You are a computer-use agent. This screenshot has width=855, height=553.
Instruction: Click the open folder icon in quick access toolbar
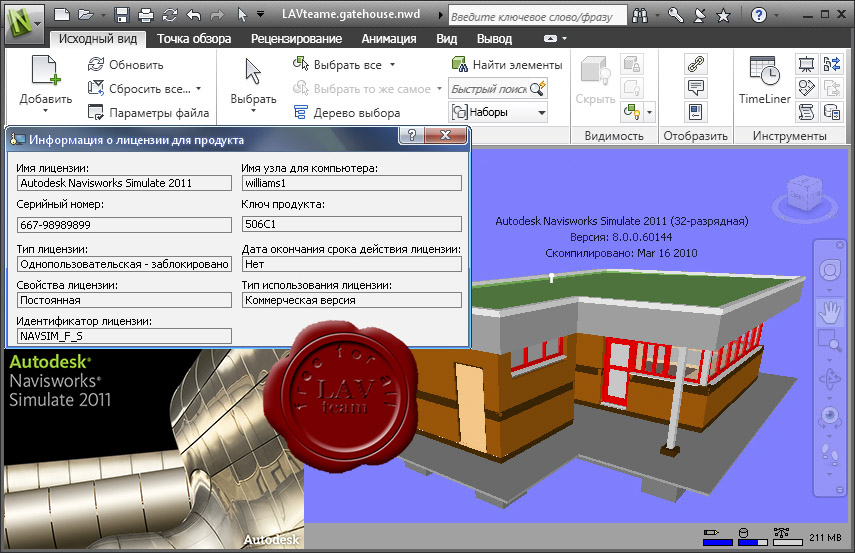86,15
